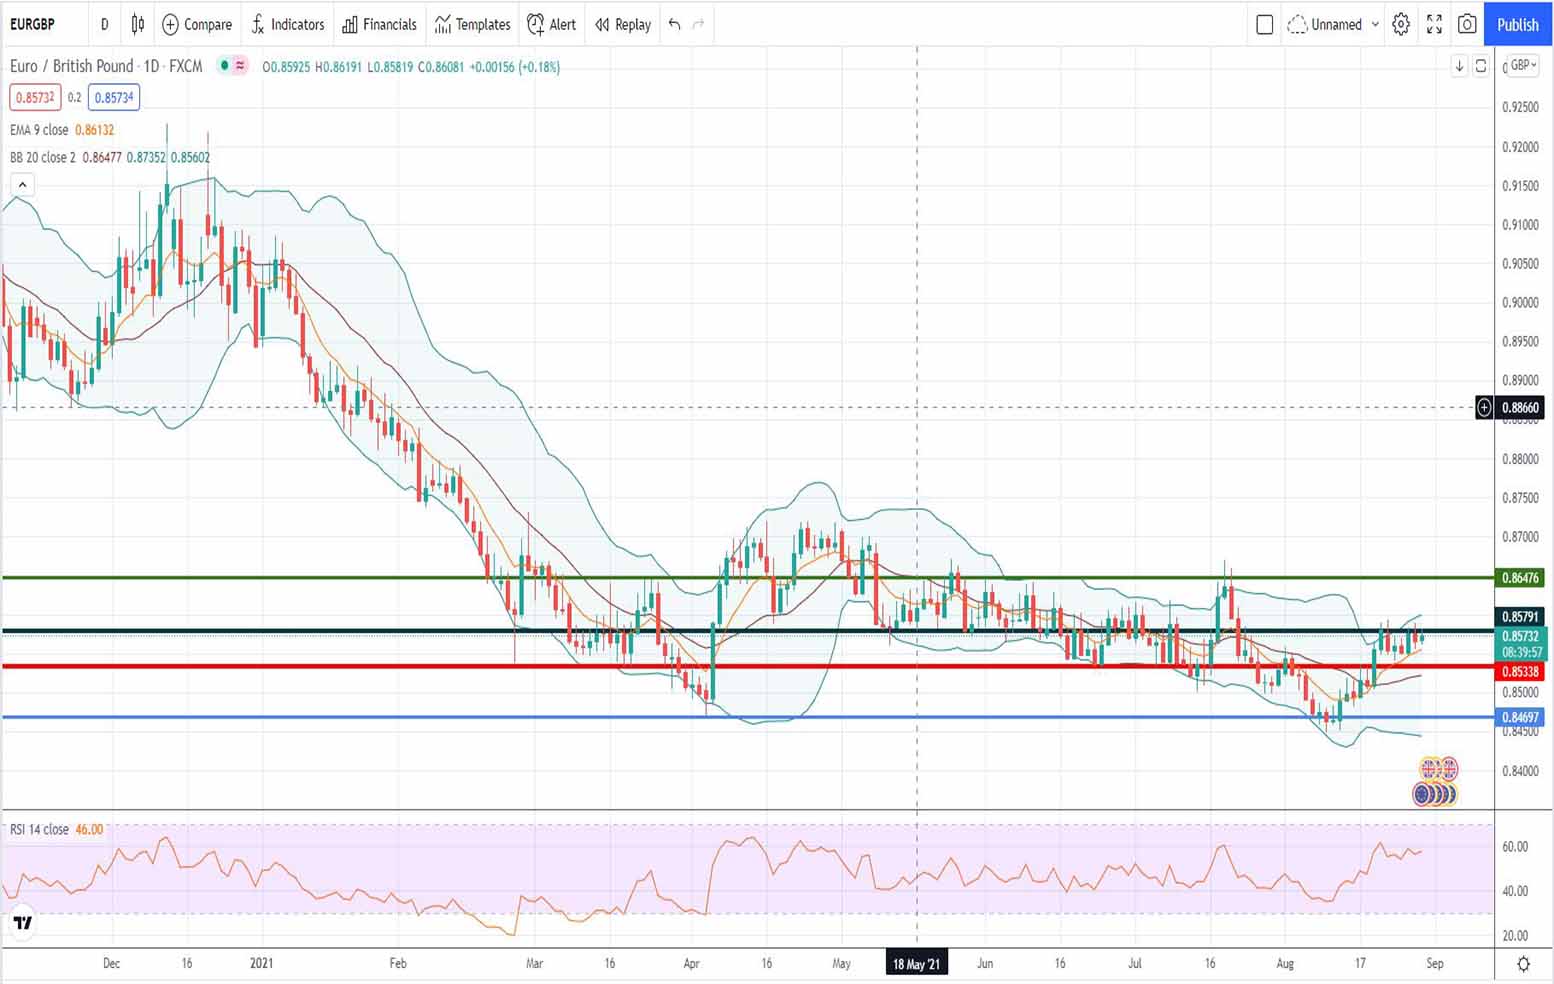The image size is (1554, 984).
Task: Collapse the indicator legend arrow
Action: 22,184
